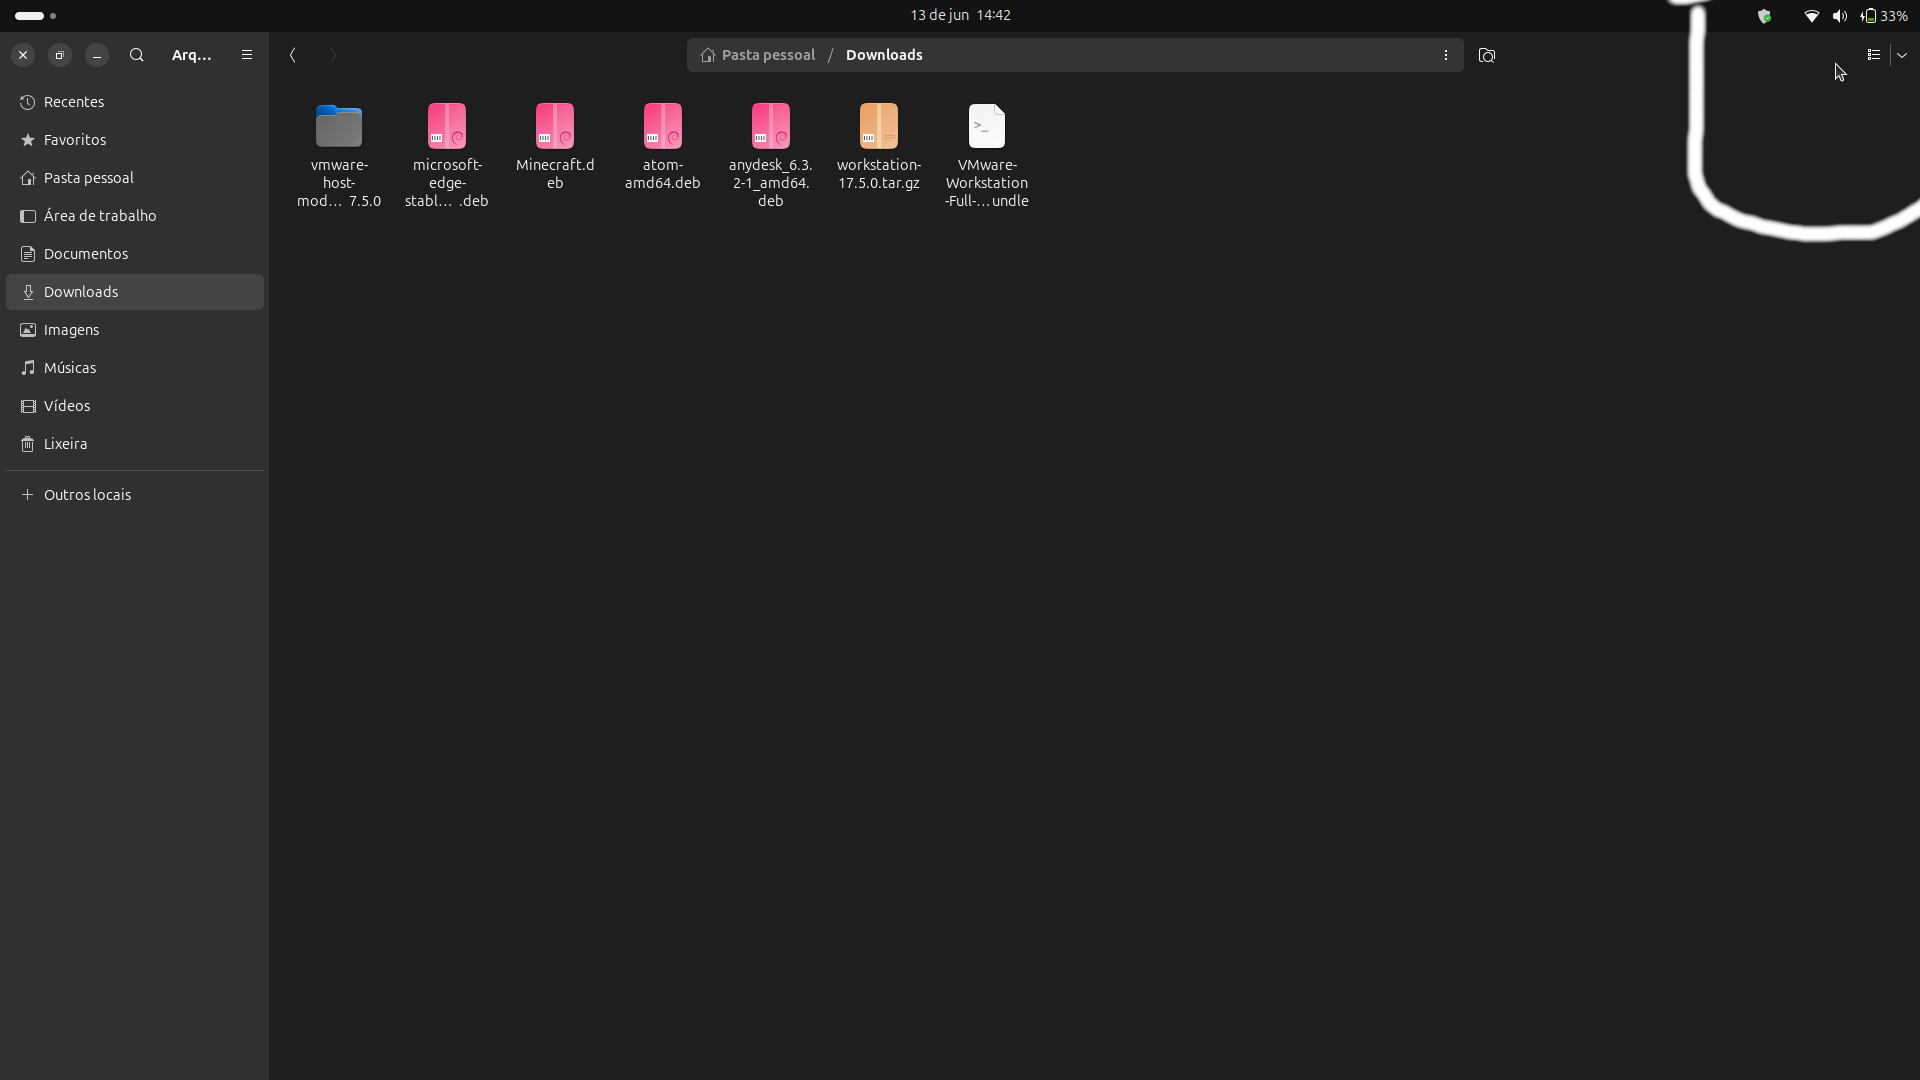The width and height of the screenshot is (1920, 1080).
Task: Open the search icon in Files
Action: click(x=137, y=55)
